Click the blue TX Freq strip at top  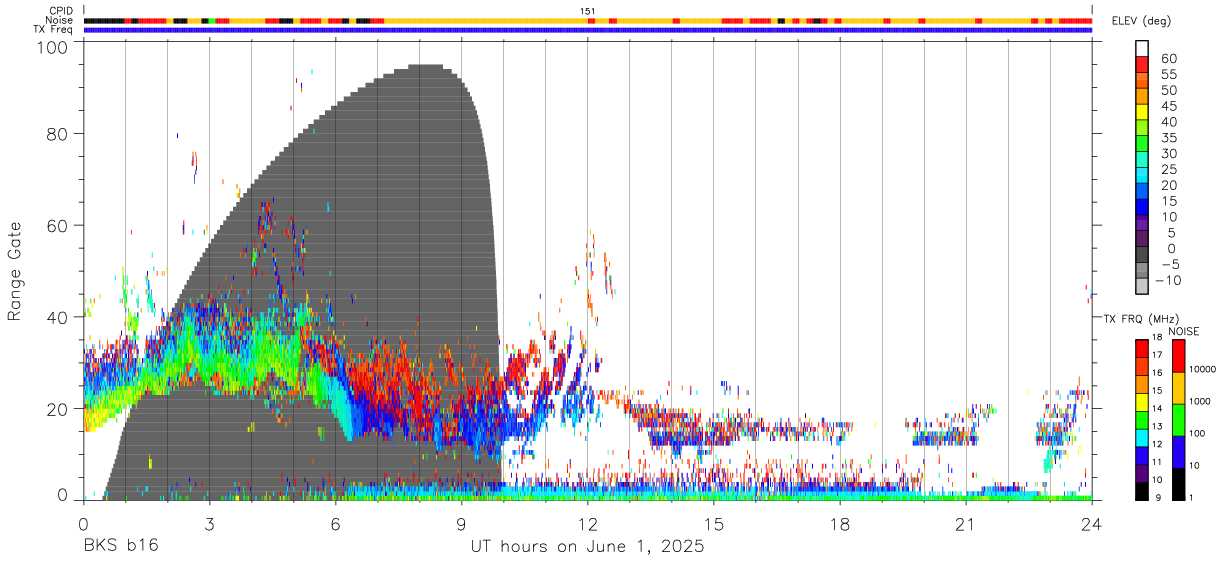[587, 29]
